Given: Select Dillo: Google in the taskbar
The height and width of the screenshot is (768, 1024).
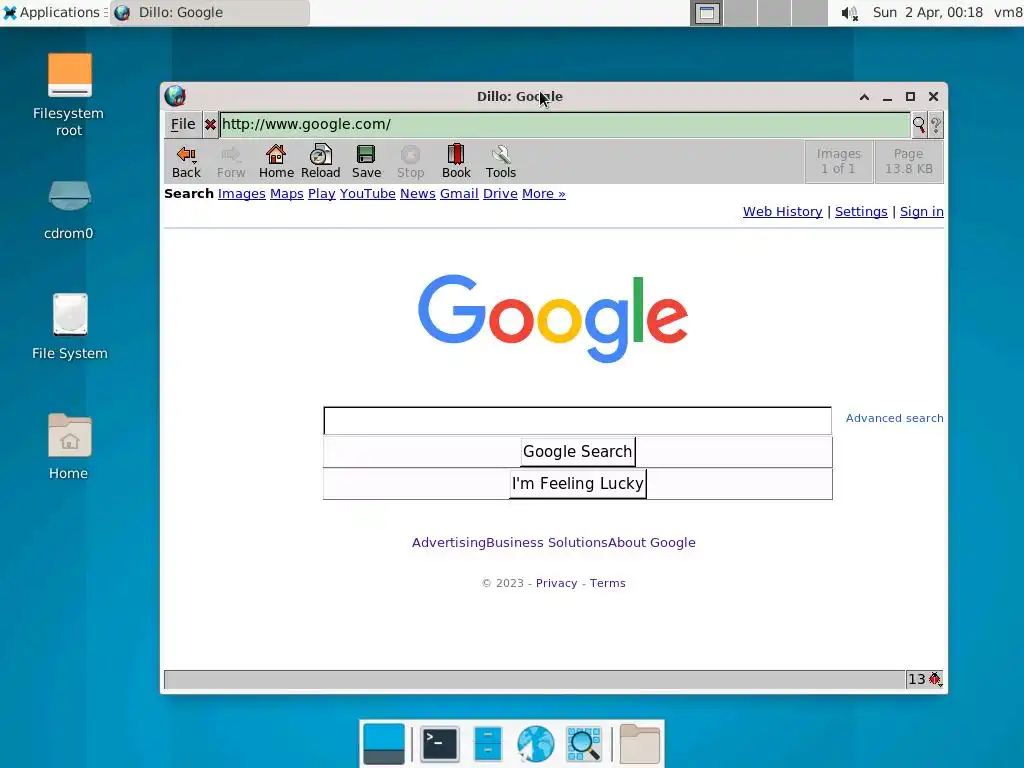Looking at the screenshot, I should (210, 12).
